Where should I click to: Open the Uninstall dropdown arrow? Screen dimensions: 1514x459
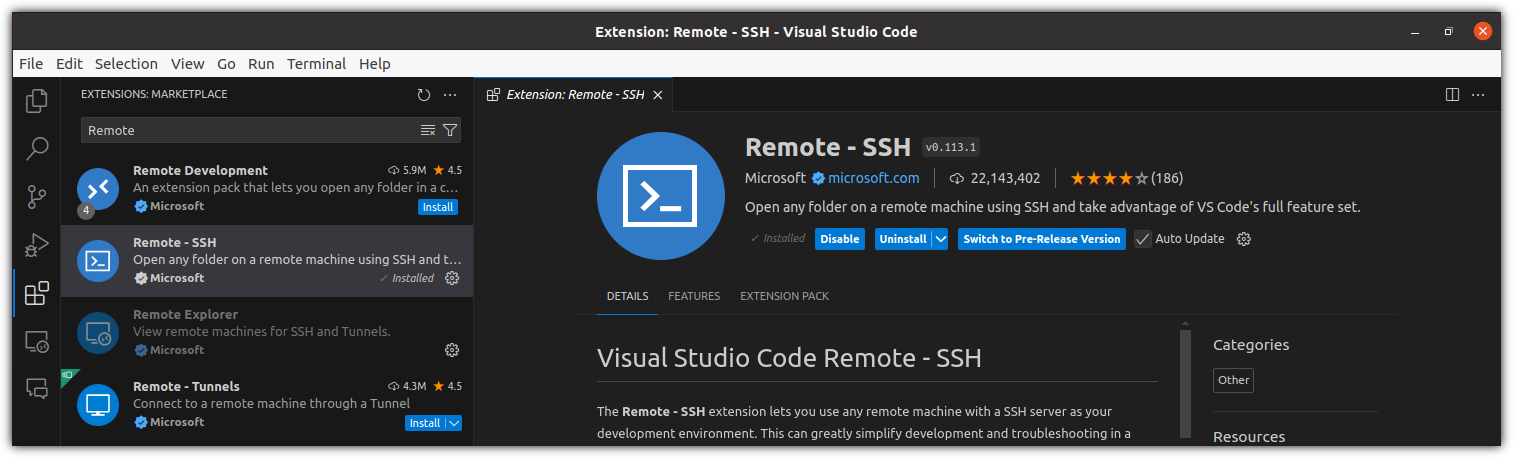940,239
